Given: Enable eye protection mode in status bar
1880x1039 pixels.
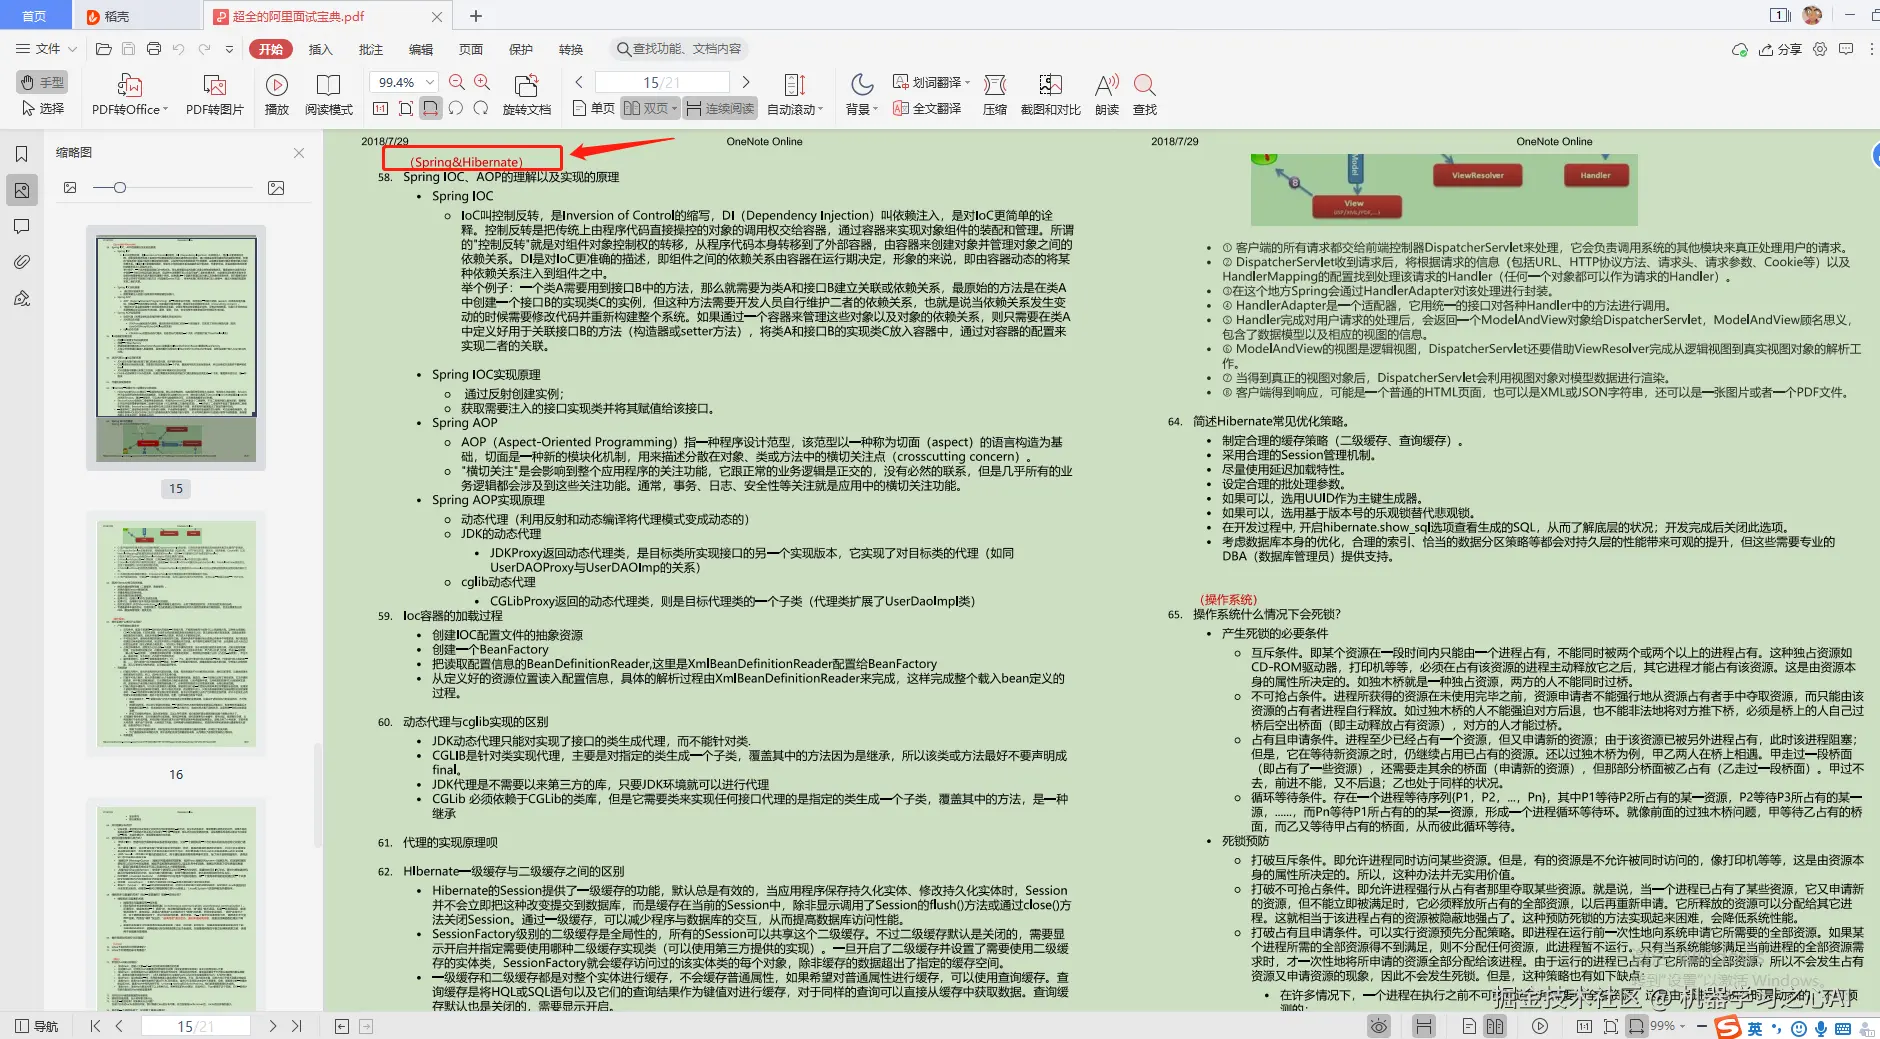Looking at the screenshot, I should point(1379,1025).
